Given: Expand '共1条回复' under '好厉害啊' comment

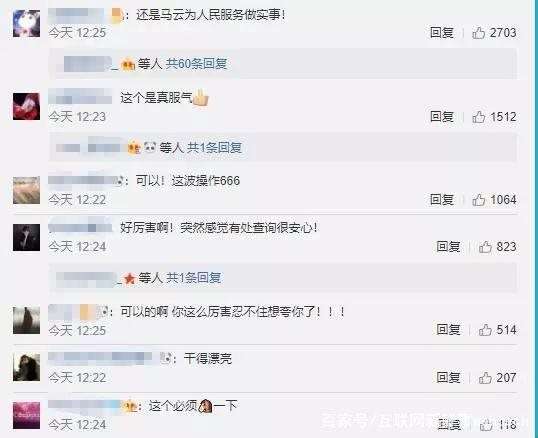Looking at the screenshot, I should [x=194, y=278].
